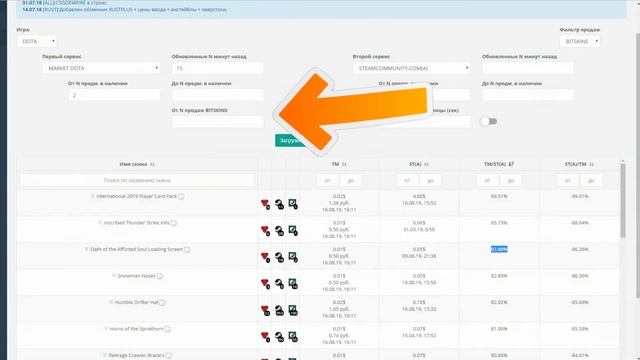The height and width of the screenshot is (360, 640).
Task: Copy name of Horns of the Spirethorn
Action: click(x=168, y=329)
